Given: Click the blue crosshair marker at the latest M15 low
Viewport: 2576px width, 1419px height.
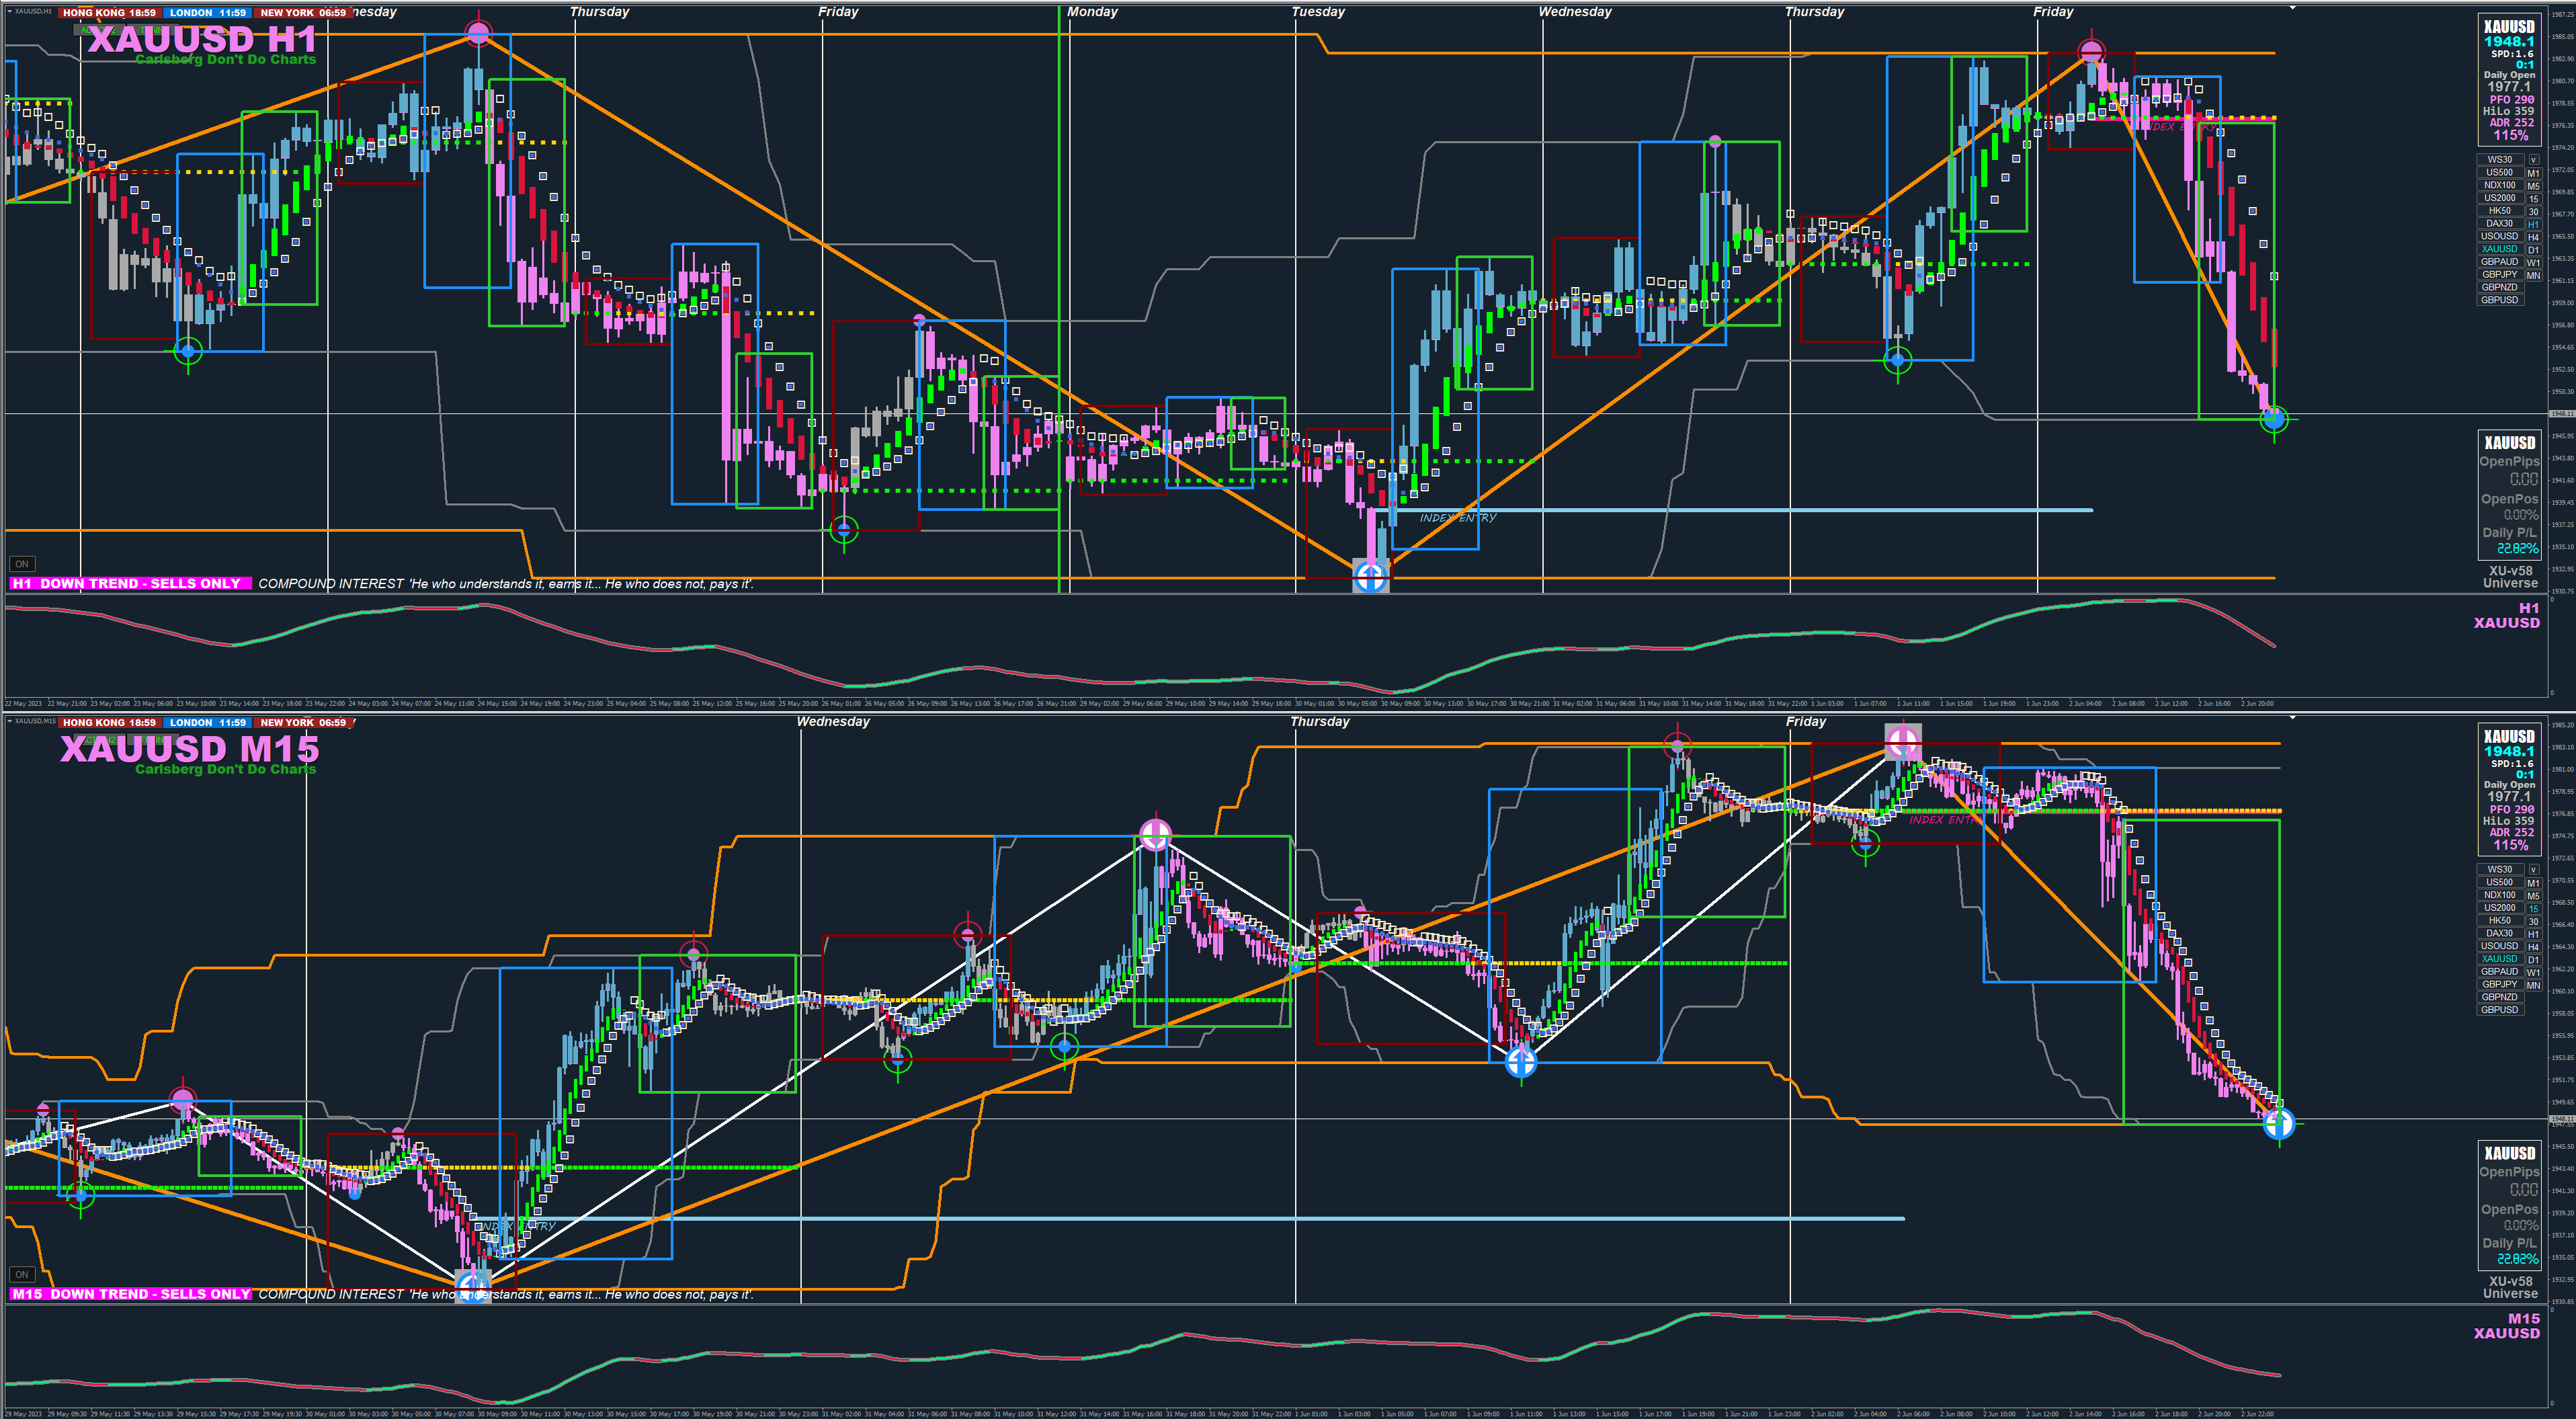Looking at the screenshot, I should 2278,1123.
